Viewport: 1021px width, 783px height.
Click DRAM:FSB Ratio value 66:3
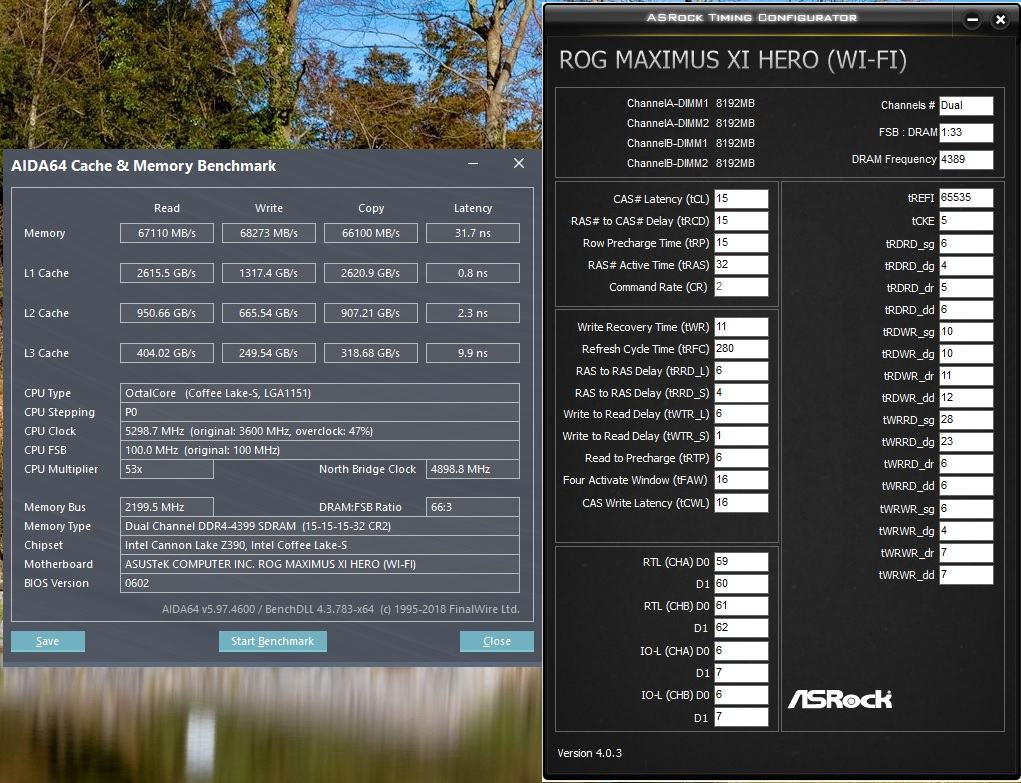[x=473, y=507]
